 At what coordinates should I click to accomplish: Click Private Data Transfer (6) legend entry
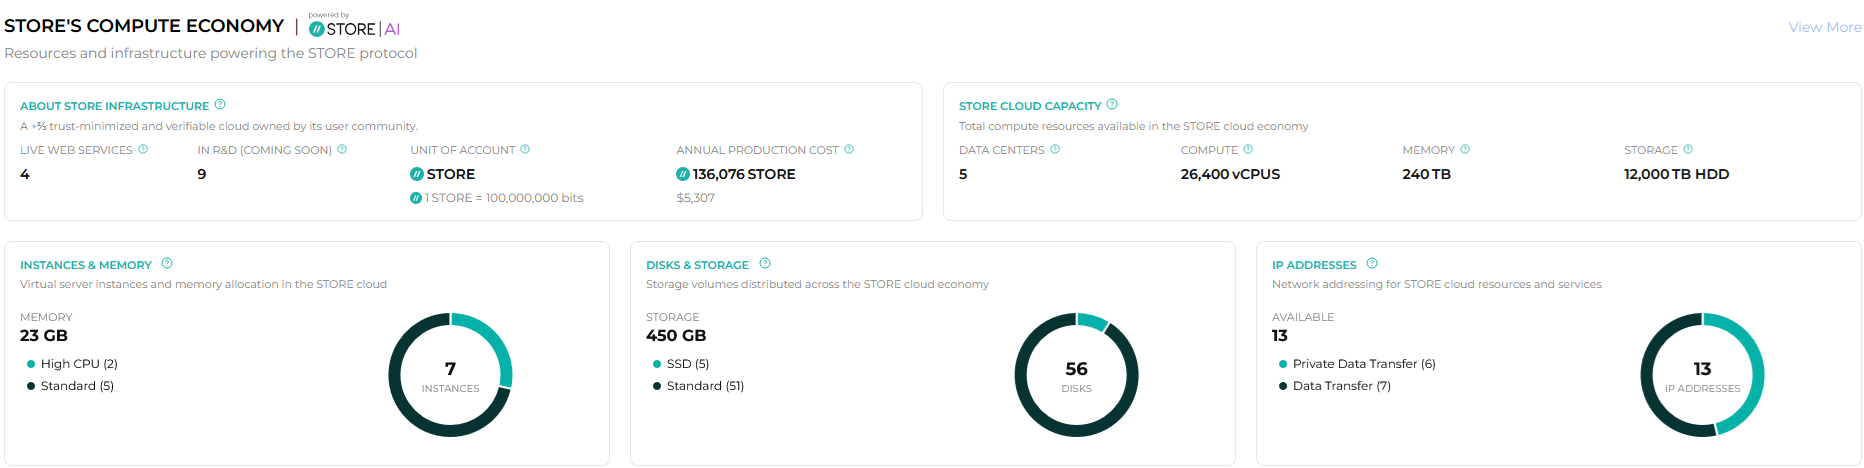point(1357,364)
